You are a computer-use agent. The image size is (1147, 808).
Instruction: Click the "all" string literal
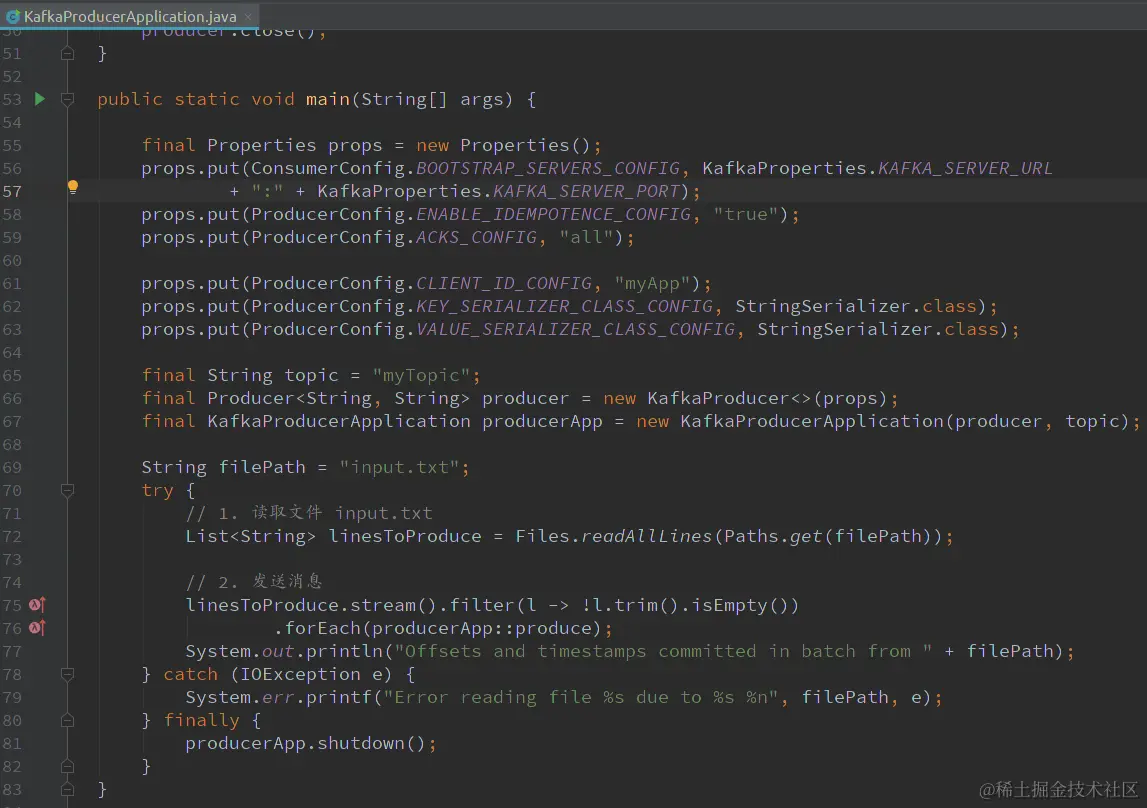click(x=586, y=237)
